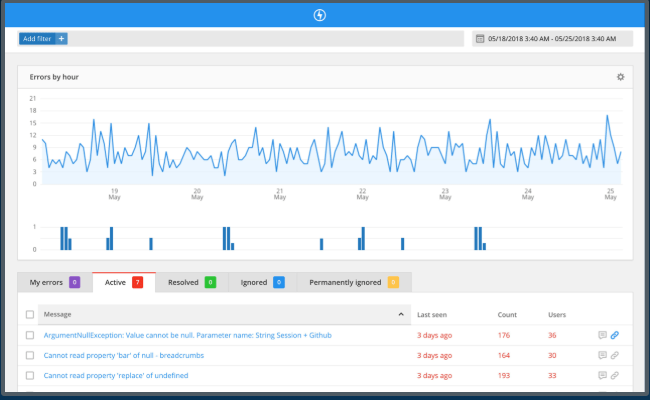Image resolution: width=650 pixels, height=400 pixels.
Task: Open the calendar icon for date range
Action: pyautogui.click(x=480, y=39)
